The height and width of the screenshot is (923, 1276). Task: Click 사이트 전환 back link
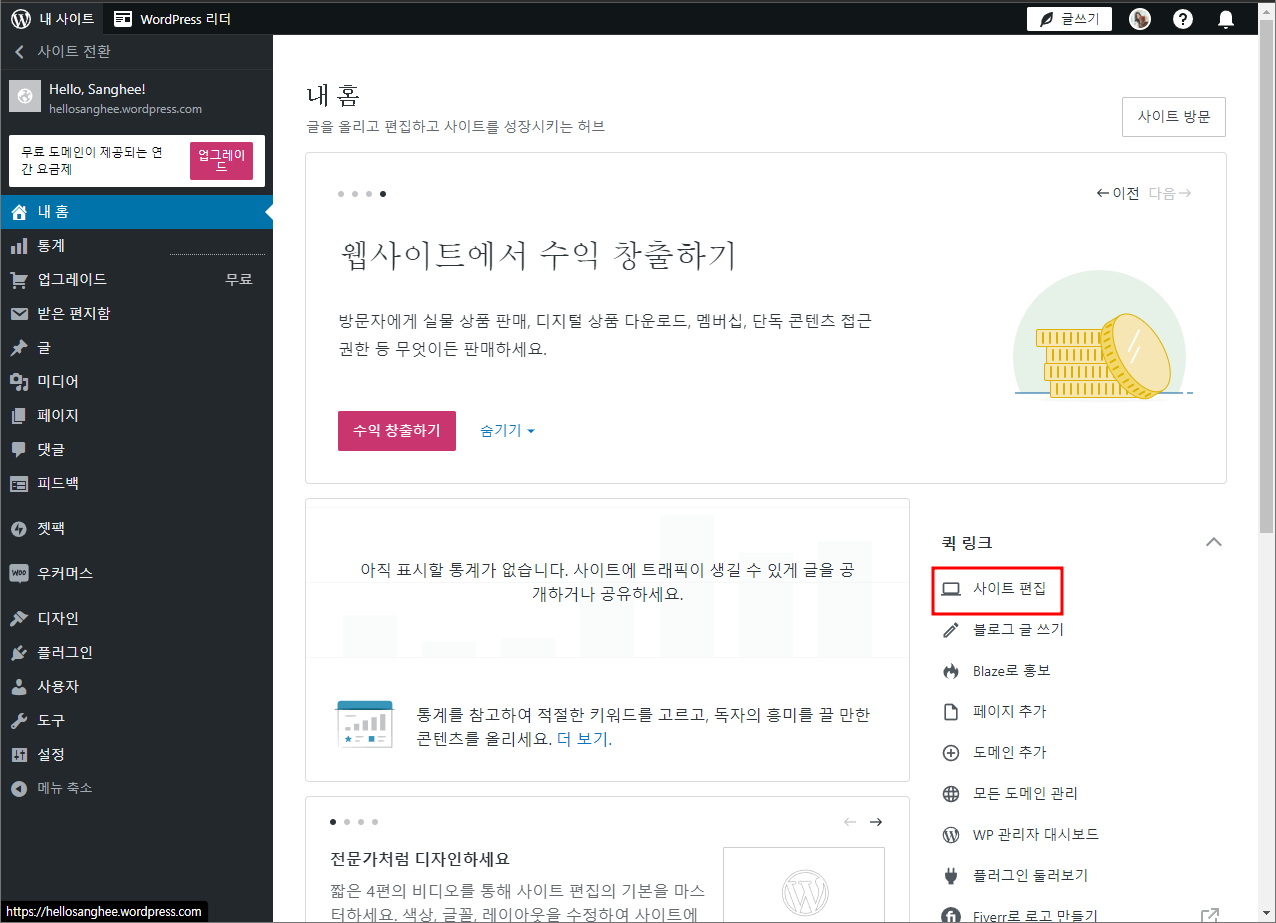click(x=63, y=52)
